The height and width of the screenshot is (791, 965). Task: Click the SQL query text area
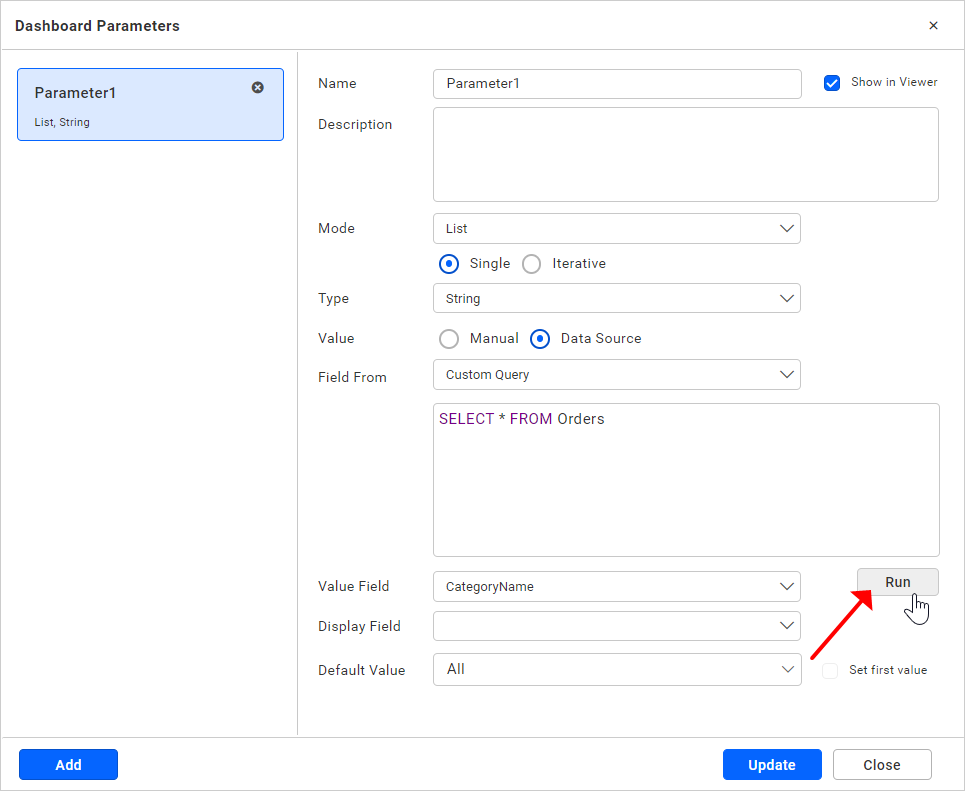coord(685,480)
